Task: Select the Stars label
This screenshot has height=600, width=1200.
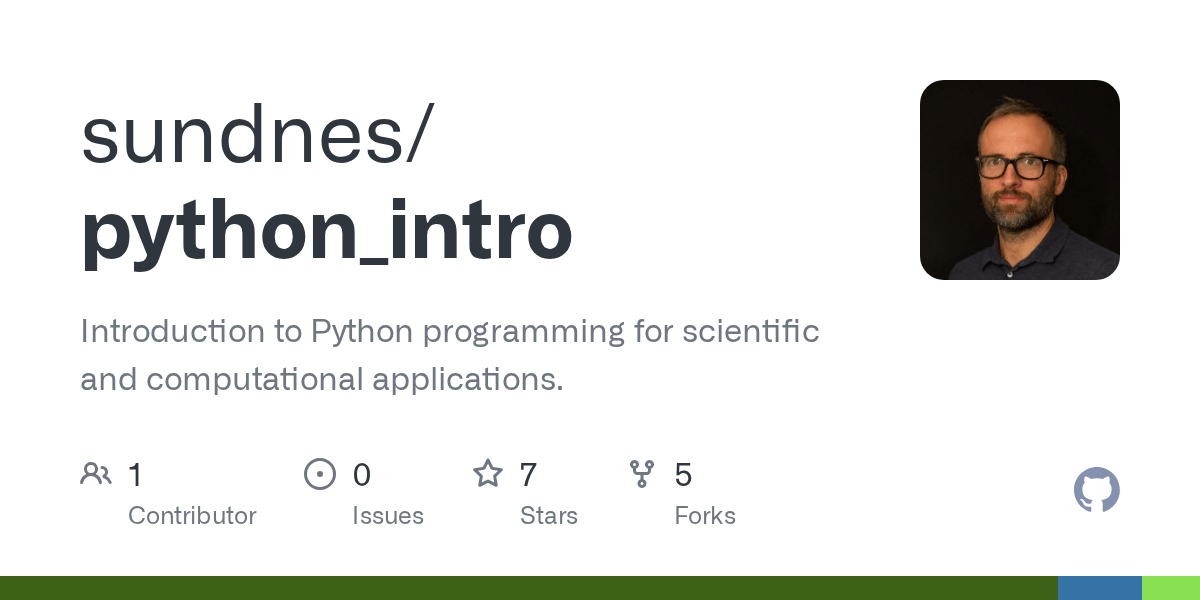Action: pos(549,516)
